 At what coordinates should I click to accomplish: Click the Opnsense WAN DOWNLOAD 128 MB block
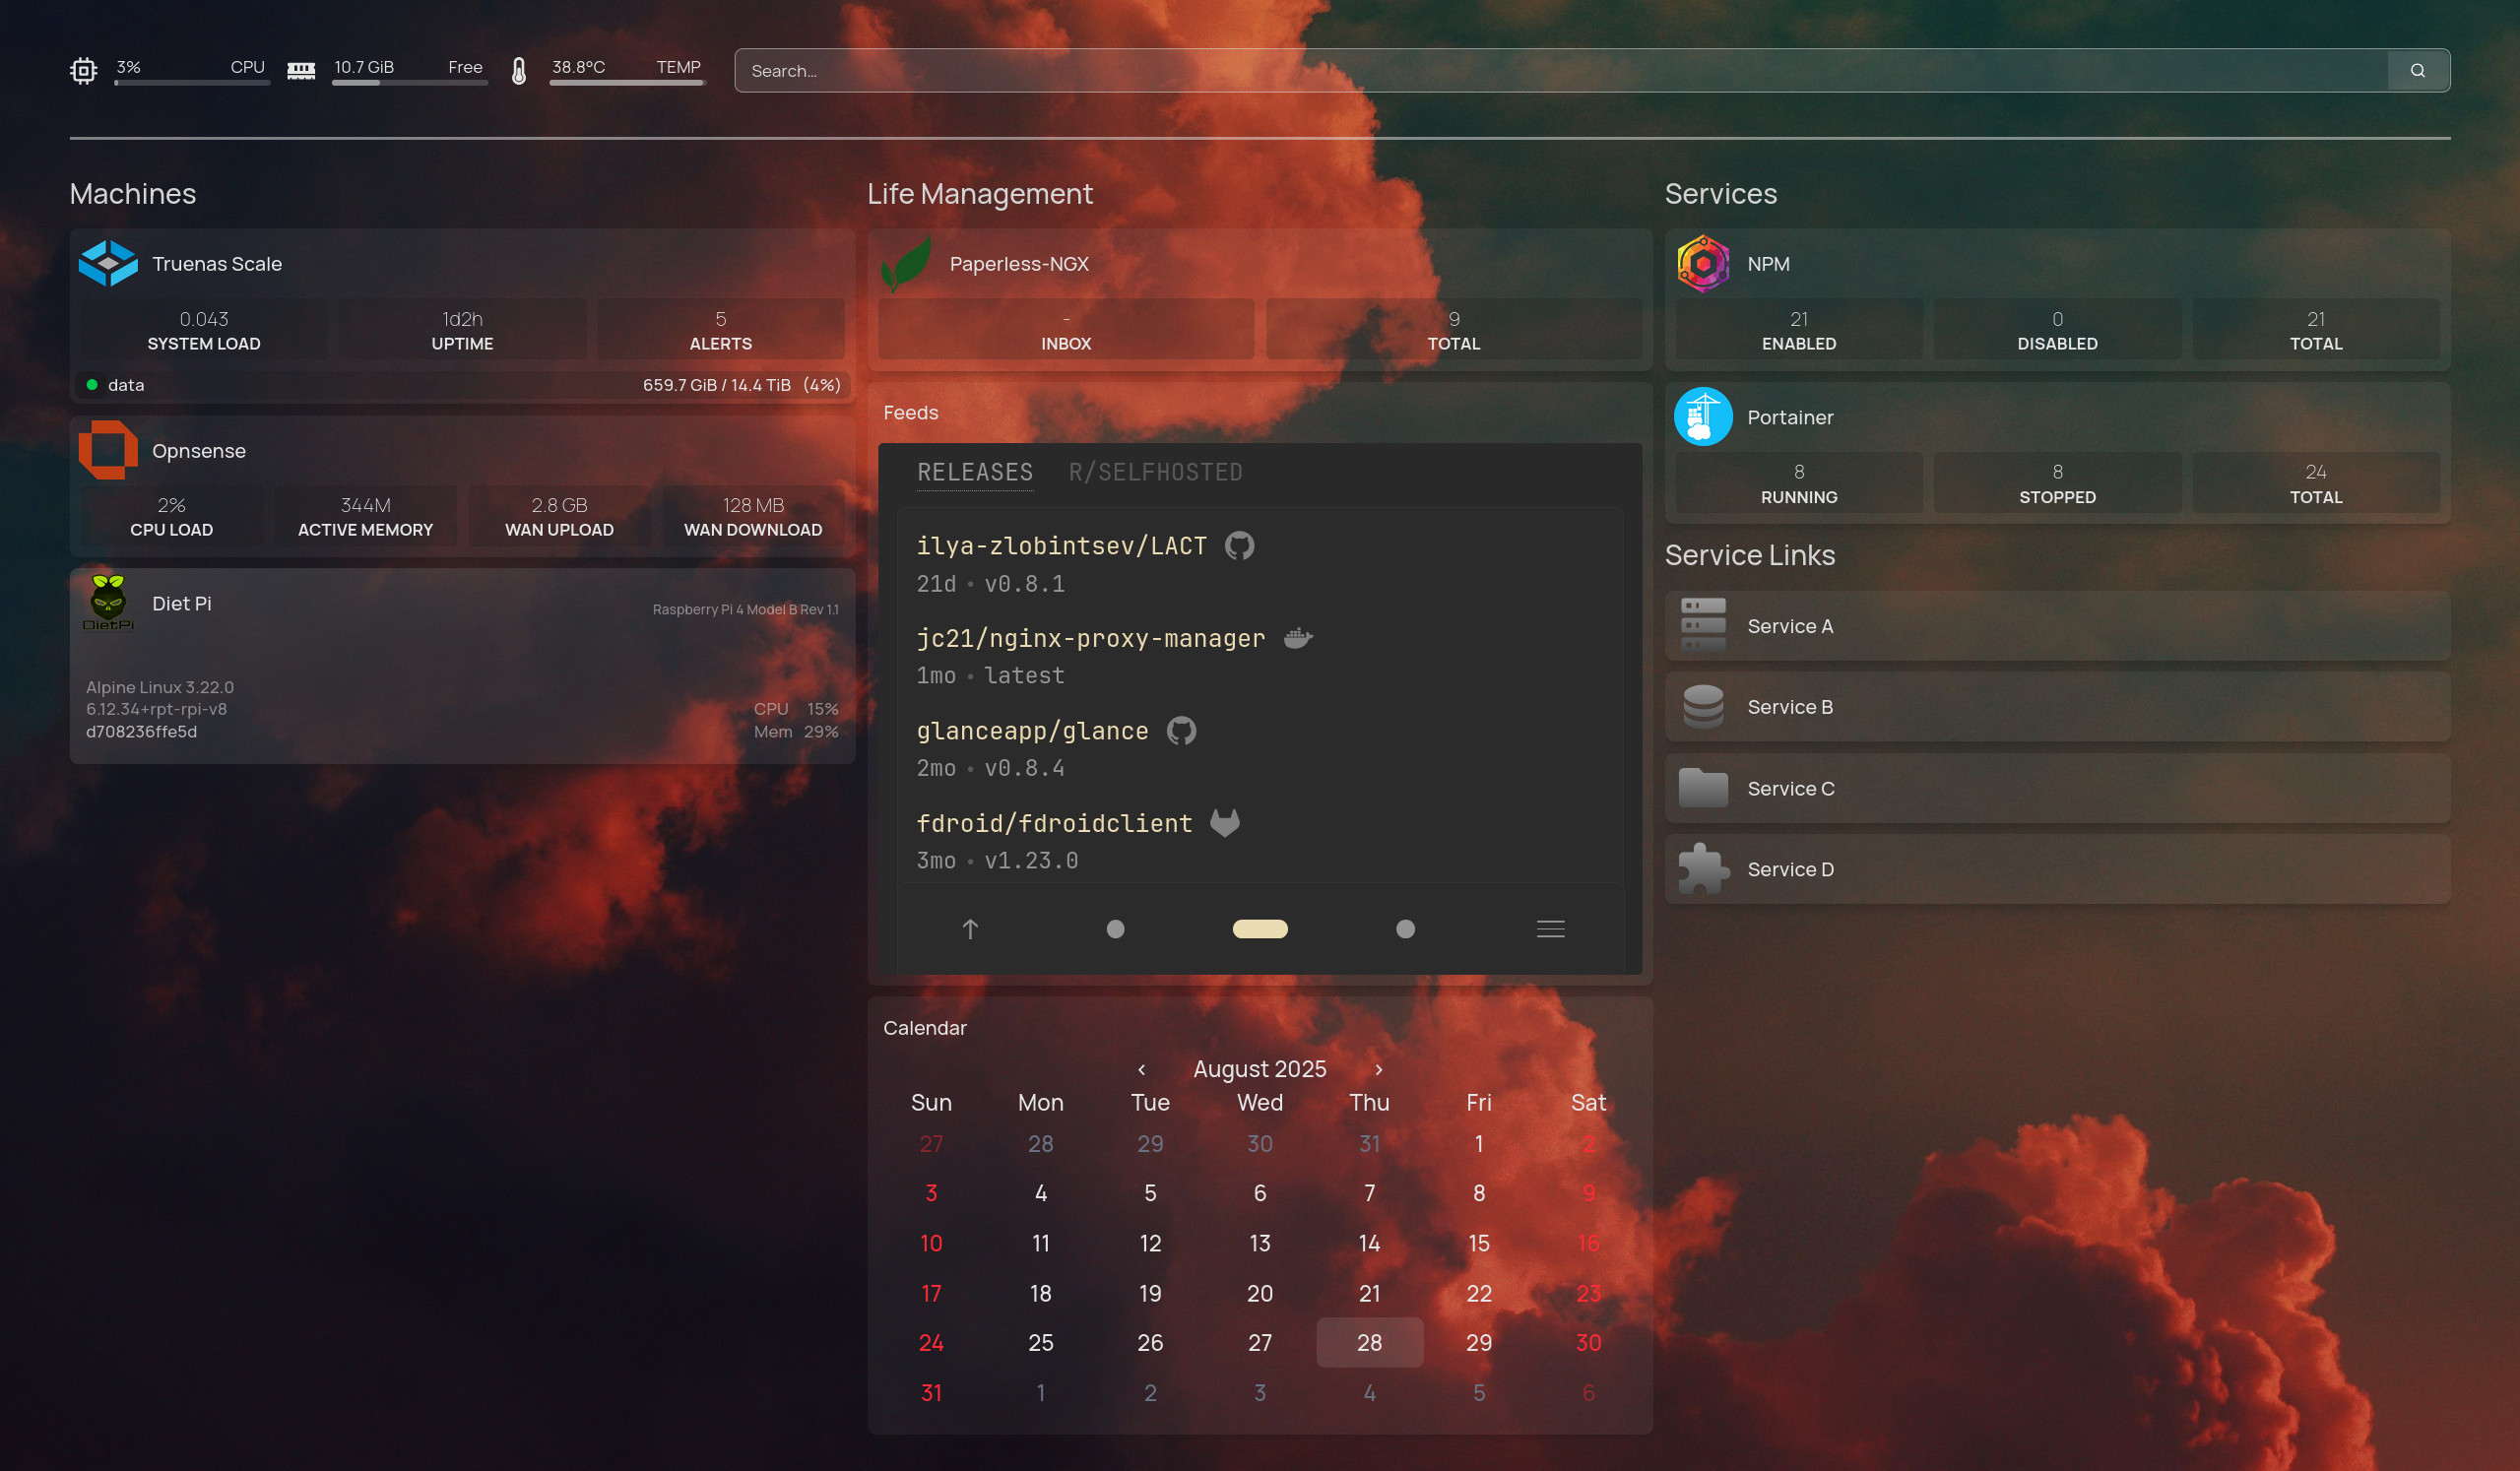click(753, 516)
